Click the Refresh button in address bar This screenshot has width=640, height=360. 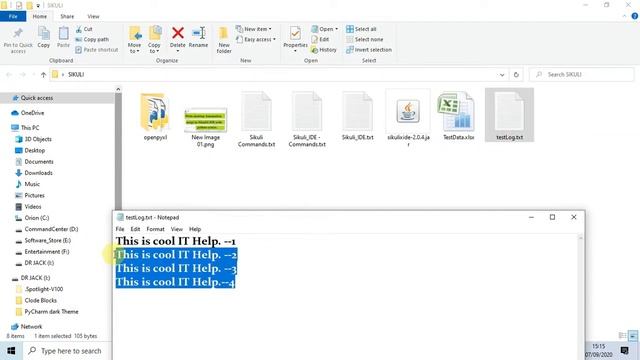pyautogui.click(x=516, y=75)
